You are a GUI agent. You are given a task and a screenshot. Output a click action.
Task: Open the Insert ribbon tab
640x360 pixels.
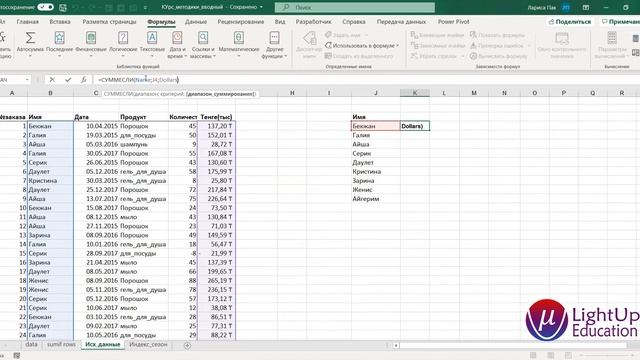60,22
